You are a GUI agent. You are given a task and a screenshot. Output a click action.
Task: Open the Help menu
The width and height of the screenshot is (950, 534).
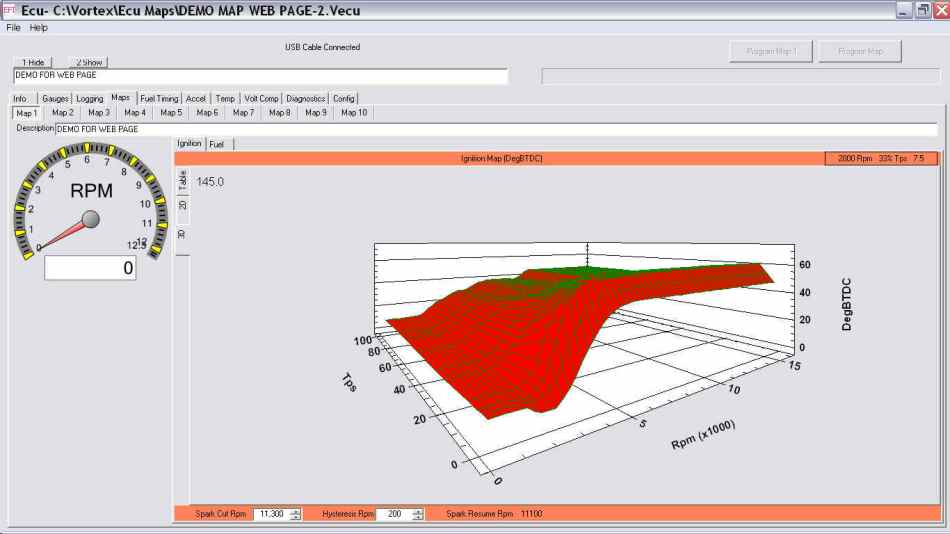tap(39, 28)
